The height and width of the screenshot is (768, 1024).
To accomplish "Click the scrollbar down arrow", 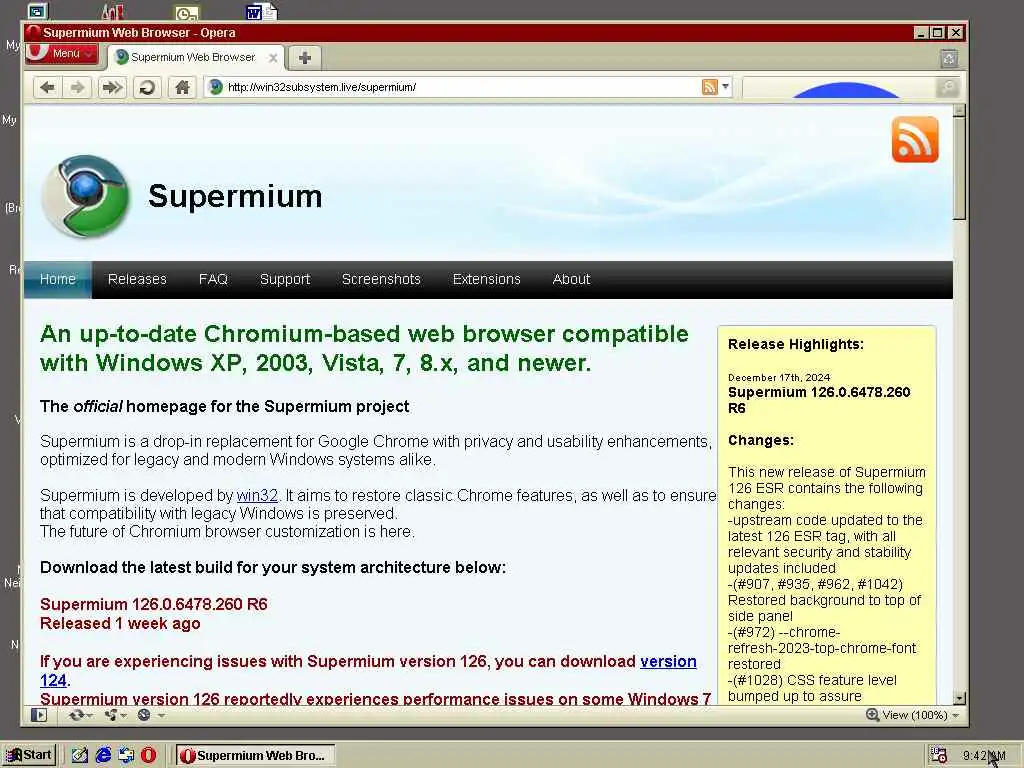I will click(x=959, y=698).
